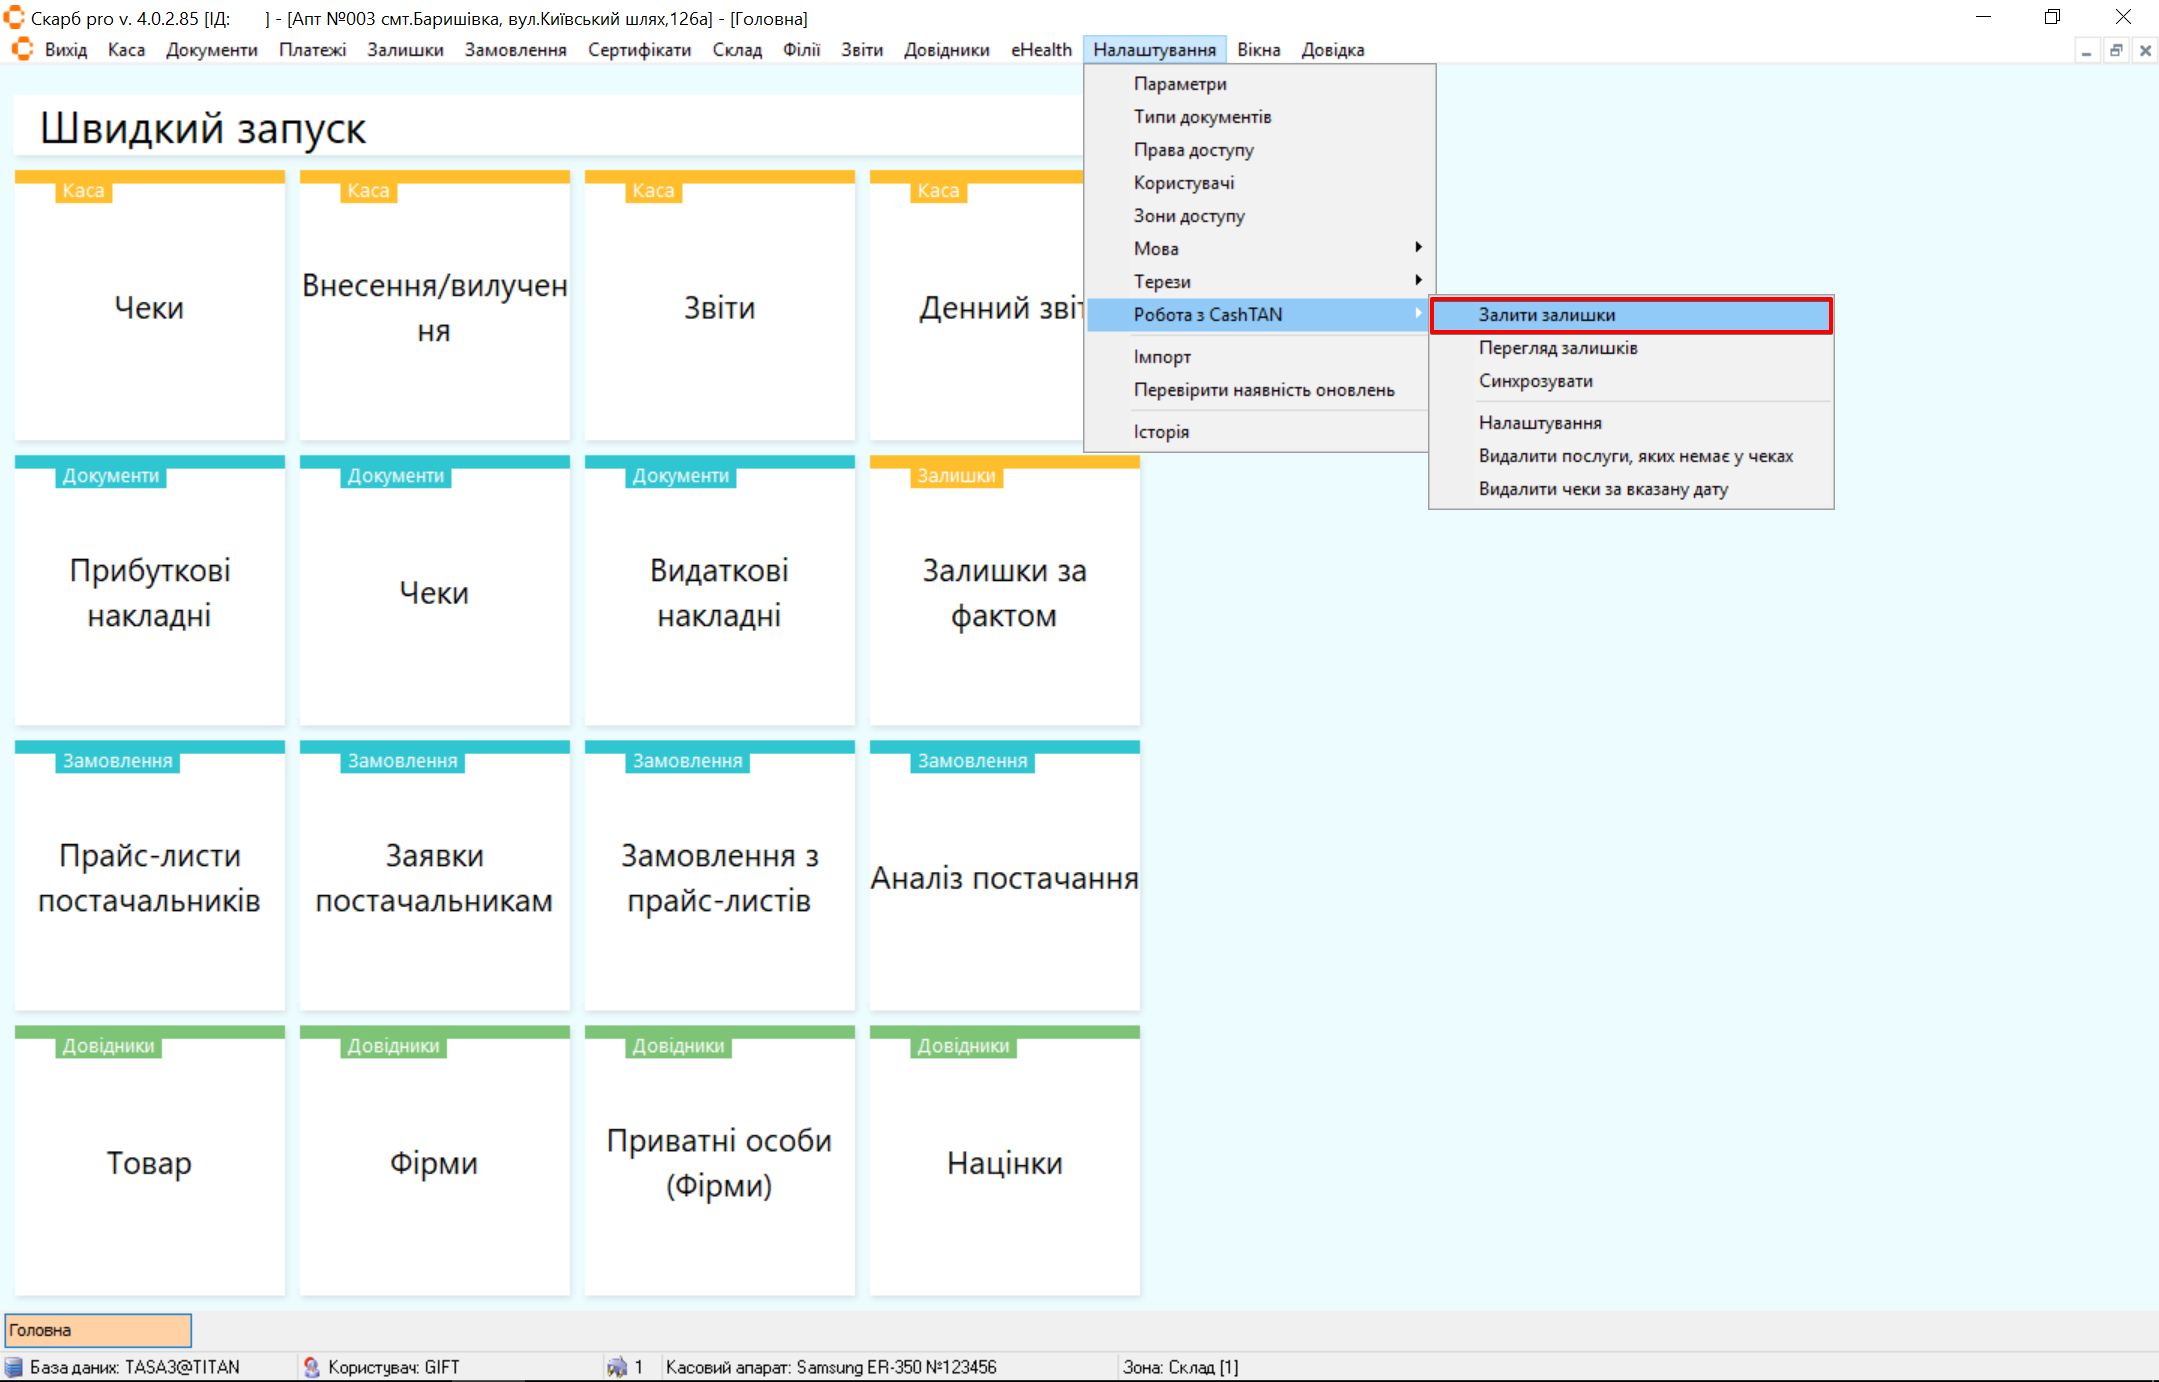
Task: Minimize the inner child window
Action: click(x=2086, y=50)
